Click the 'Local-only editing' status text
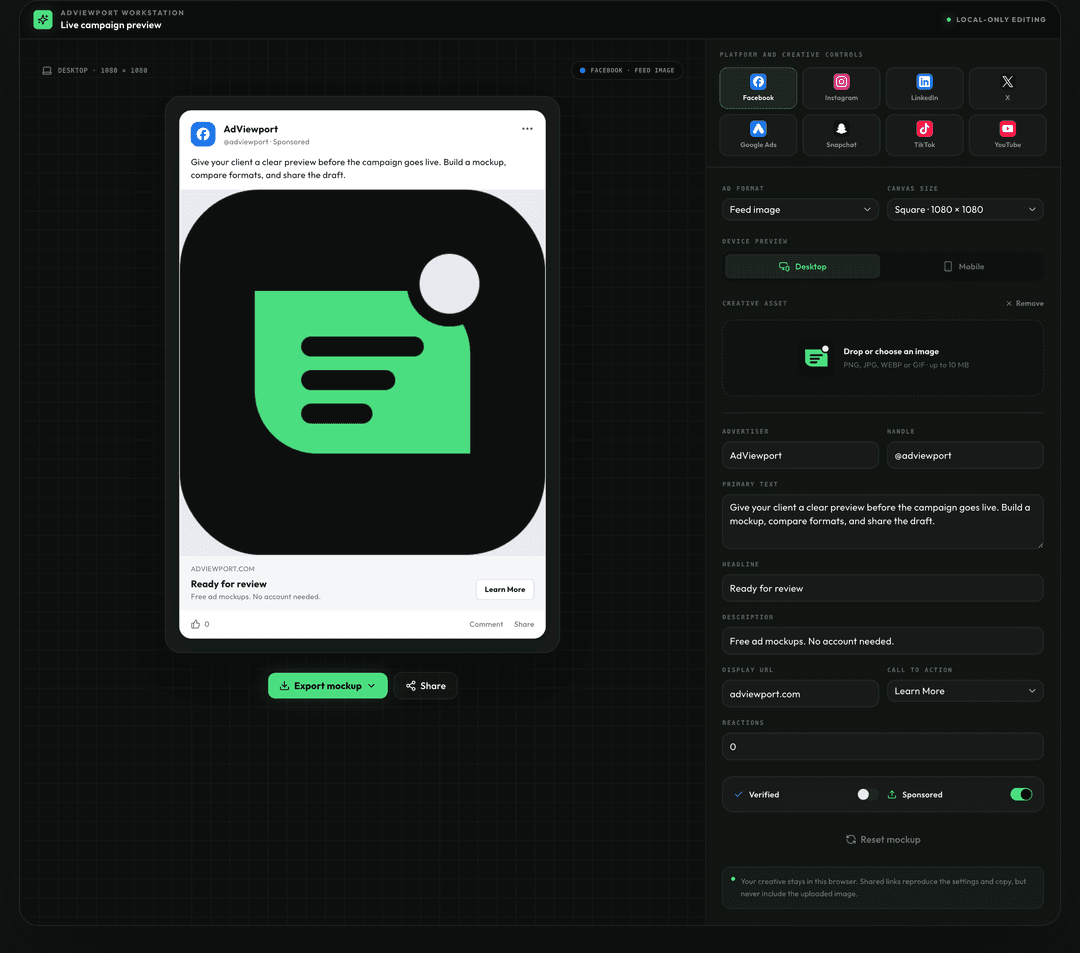Image resolution: width=1080 pixels, height=953 pixels. click(1000, 19)
